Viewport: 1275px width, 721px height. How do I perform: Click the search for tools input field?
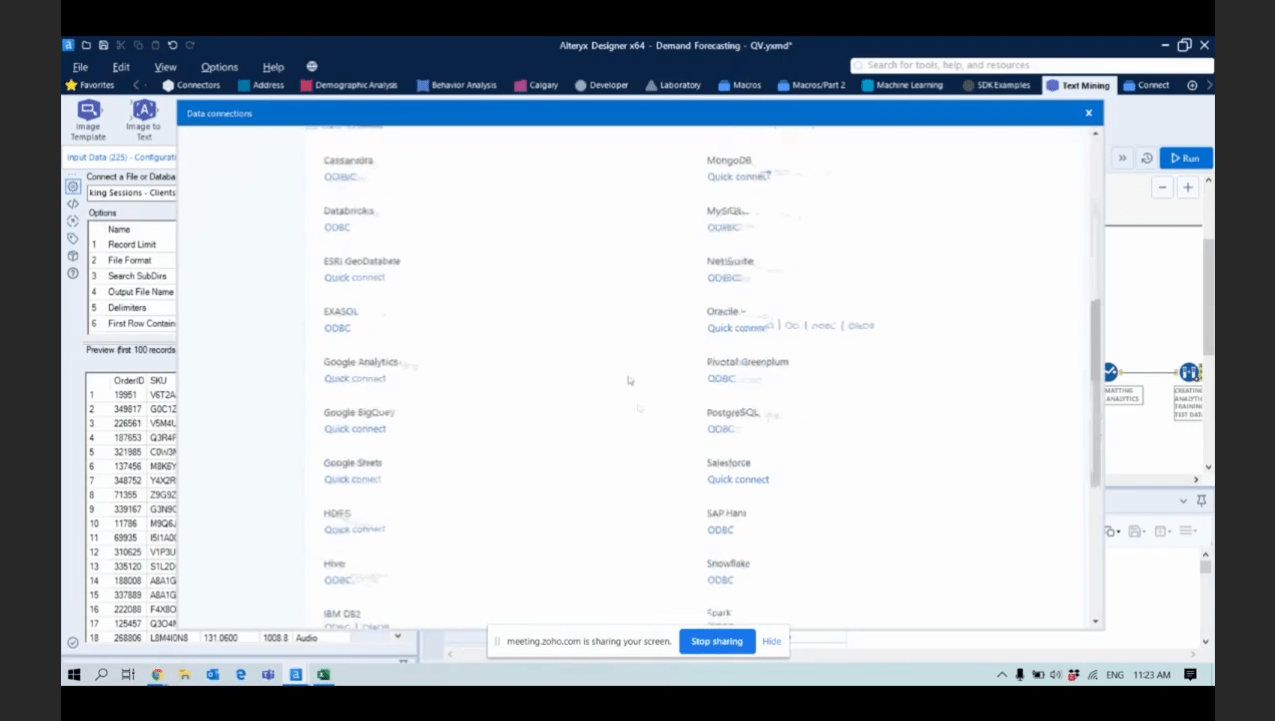(x=1031, y=65)
